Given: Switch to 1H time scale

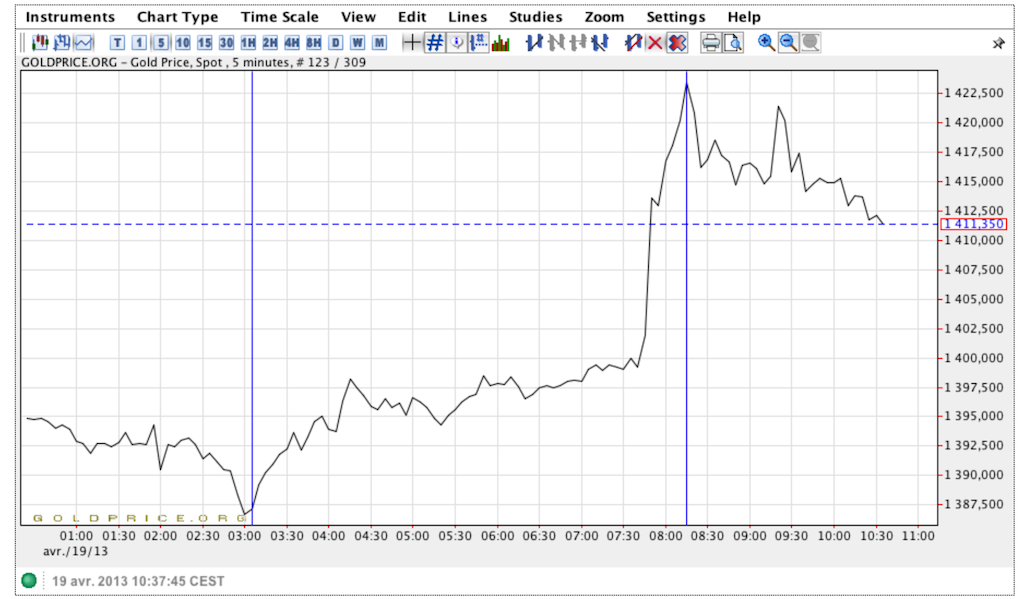Looking at the screenshot, I should click(248, 43).
